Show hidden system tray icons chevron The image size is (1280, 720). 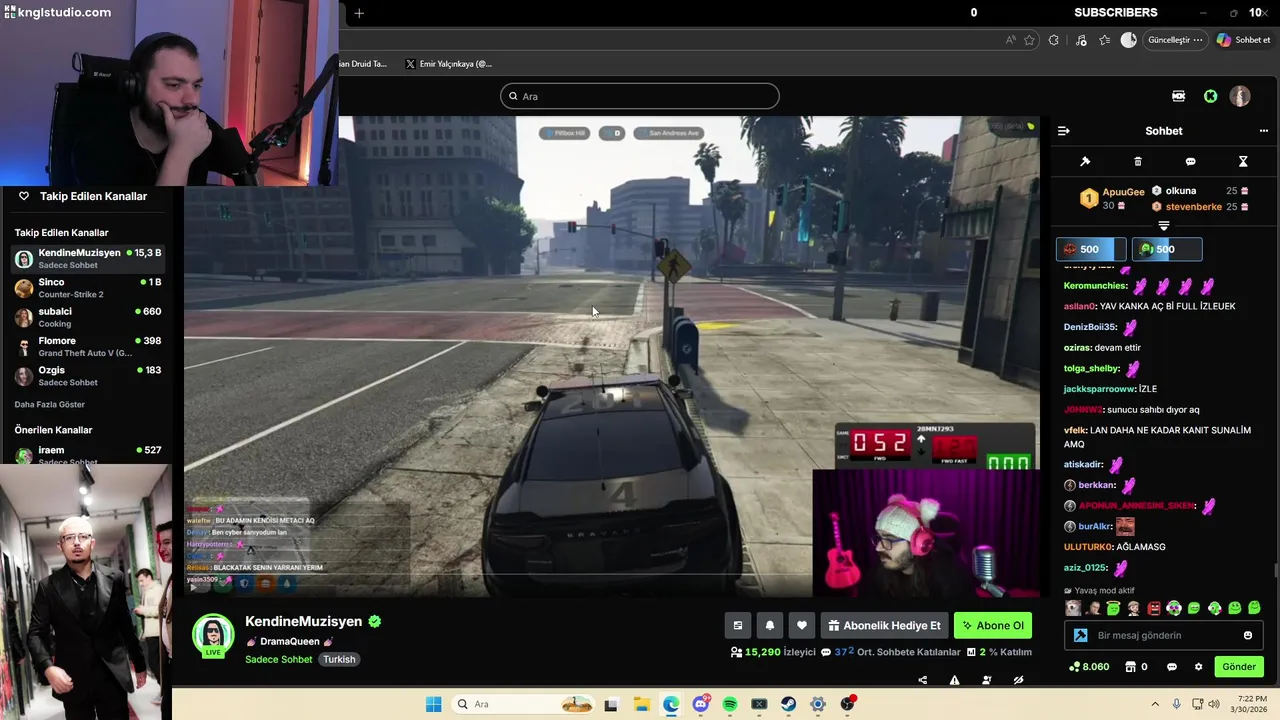(x=1155, y=704)
